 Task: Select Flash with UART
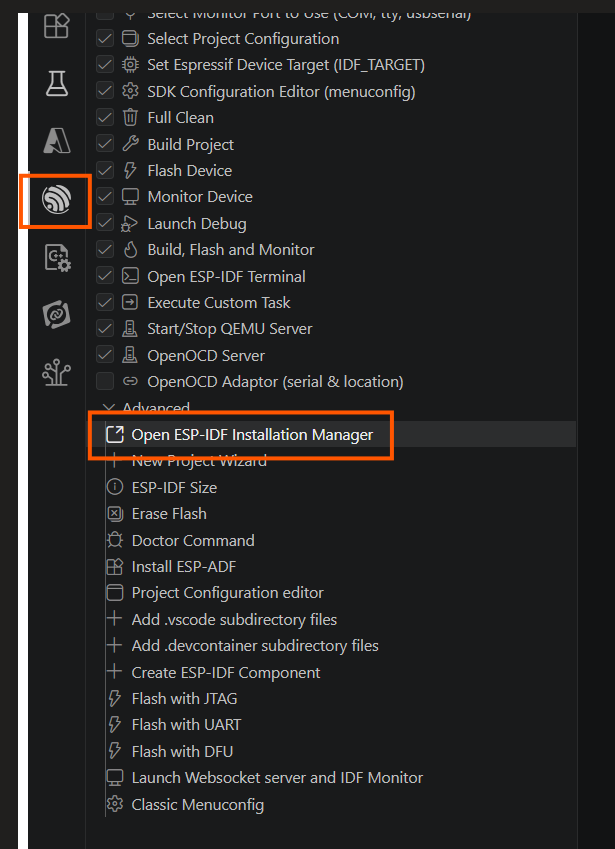pyautogui.click(x=186, y=724)
